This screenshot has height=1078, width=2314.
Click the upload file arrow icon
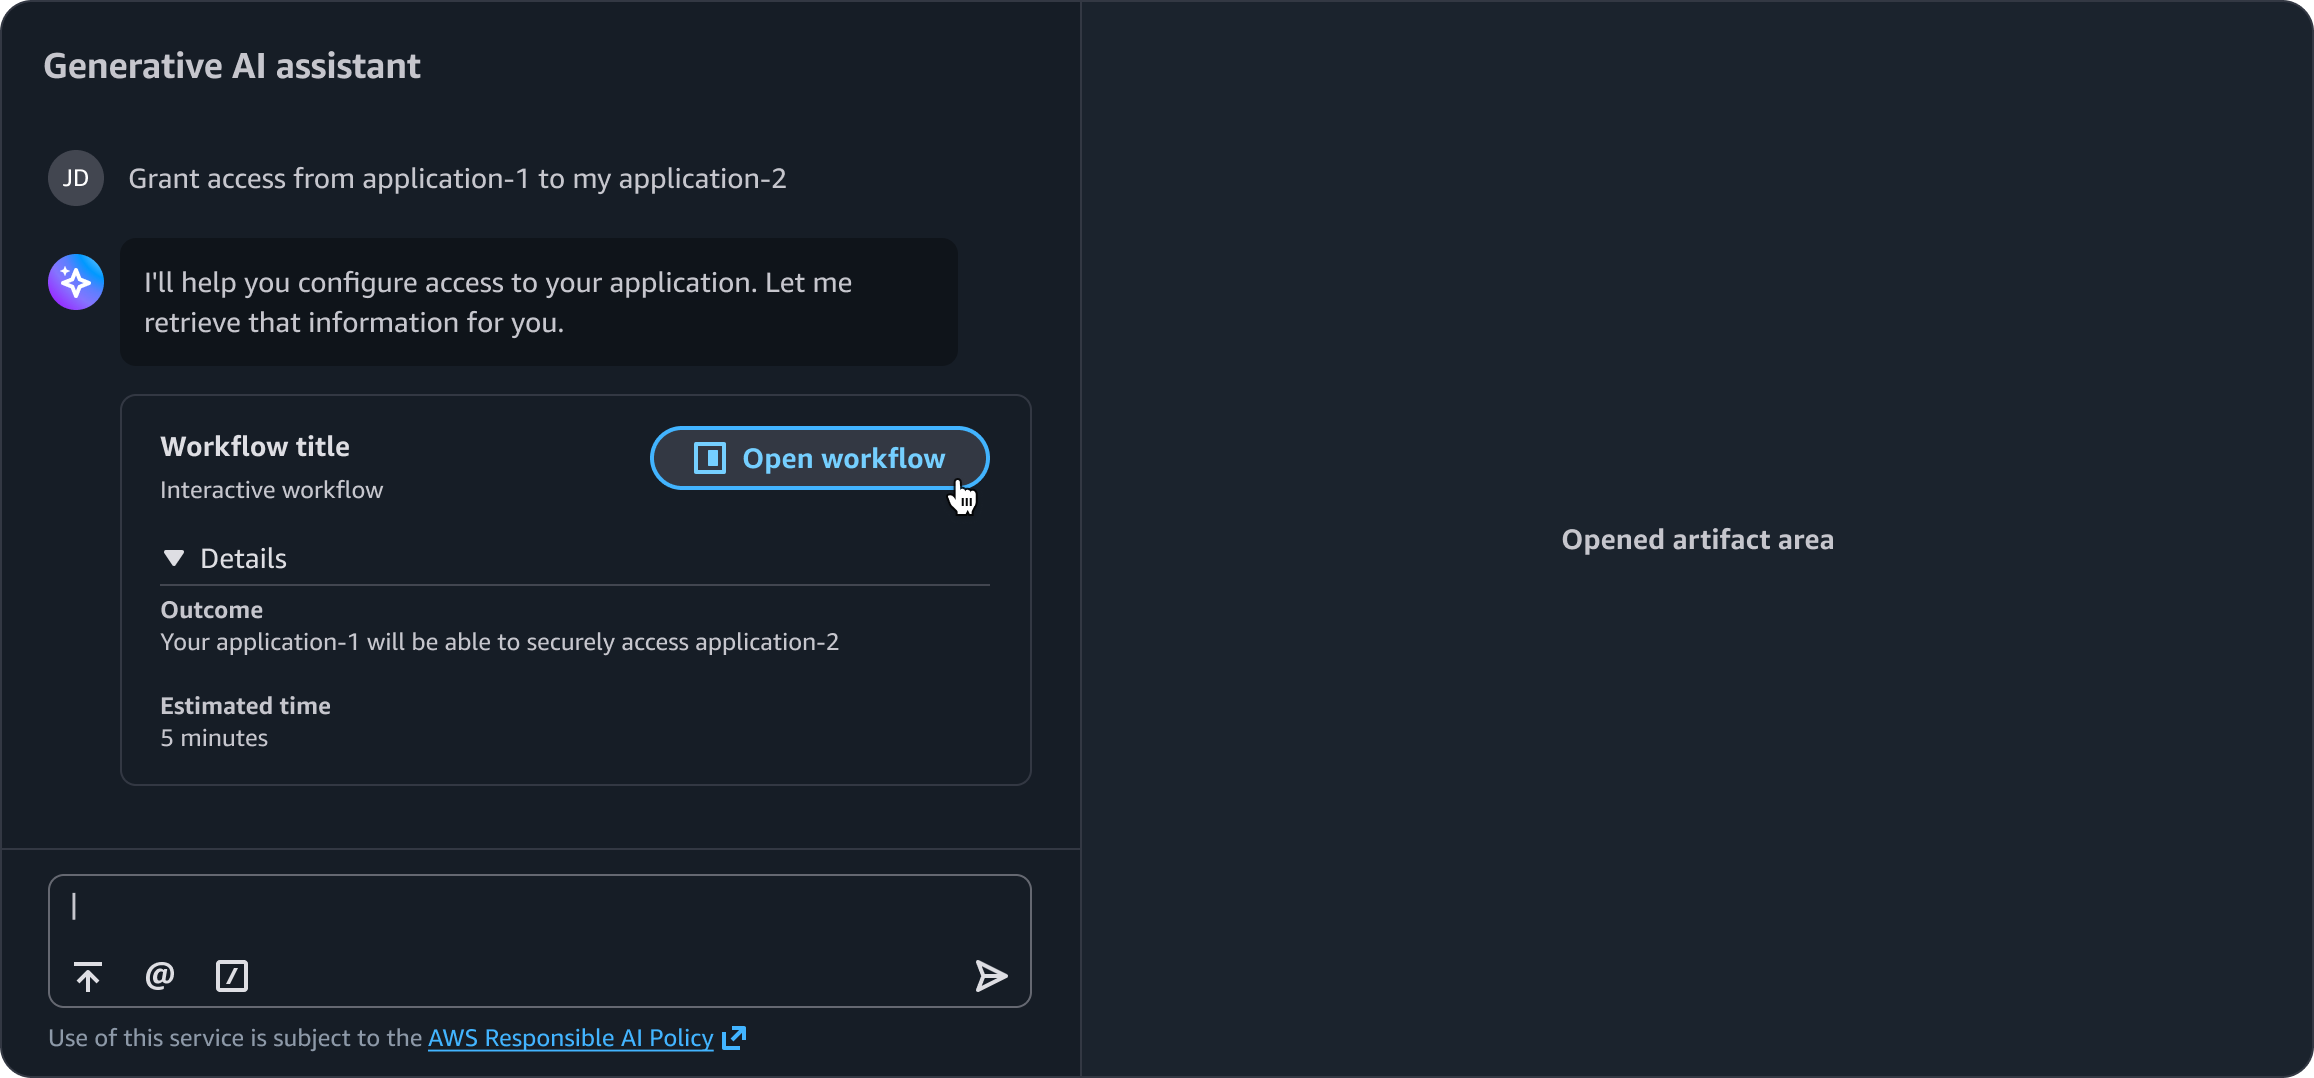pos(88,976)
